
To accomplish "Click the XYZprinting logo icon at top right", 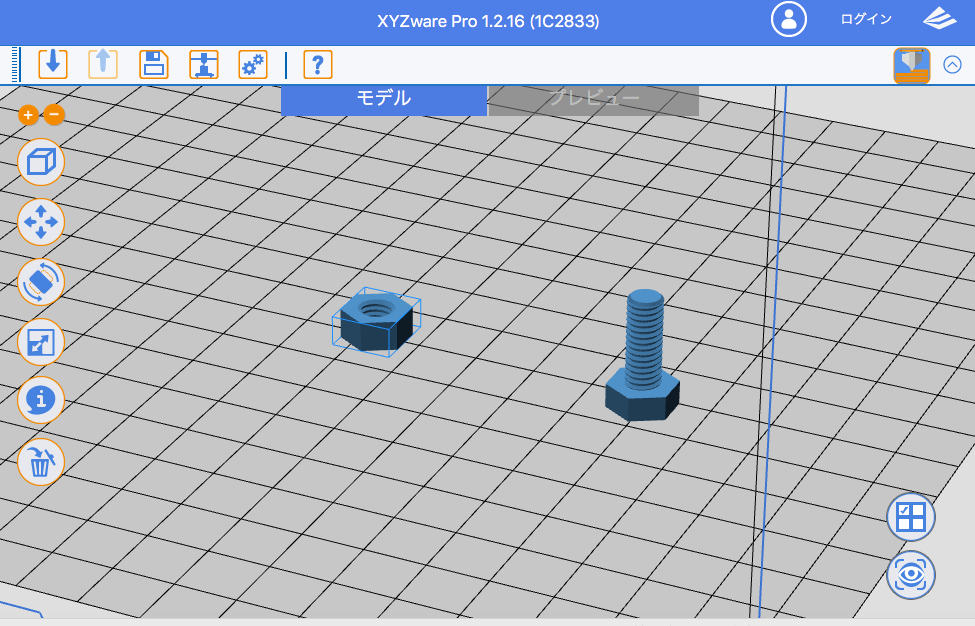I will [x=940, y=19].
